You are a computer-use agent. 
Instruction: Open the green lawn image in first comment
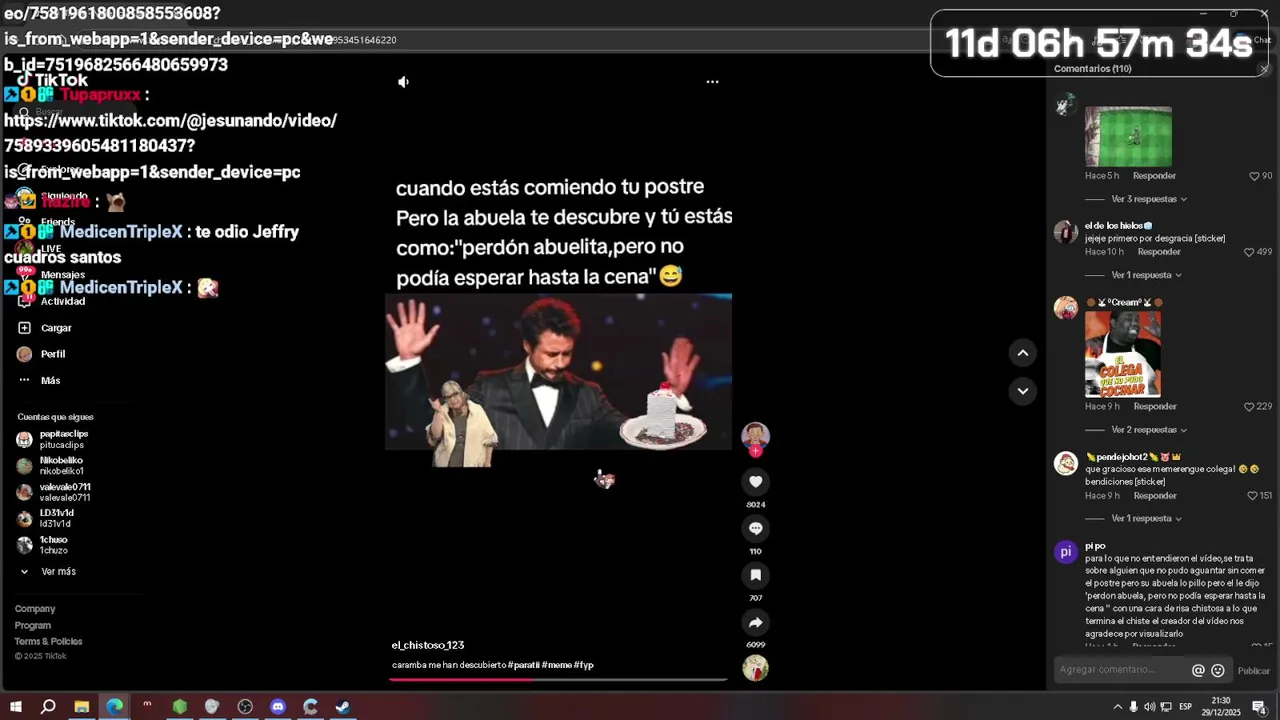pos(1128,136)
